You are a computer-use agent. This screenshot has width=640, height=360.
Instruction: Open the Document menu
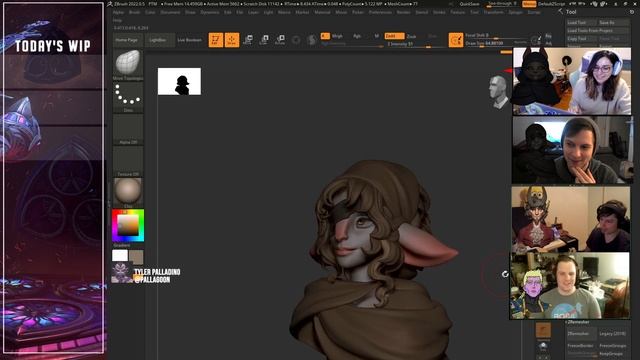click(x=170, y=12)
